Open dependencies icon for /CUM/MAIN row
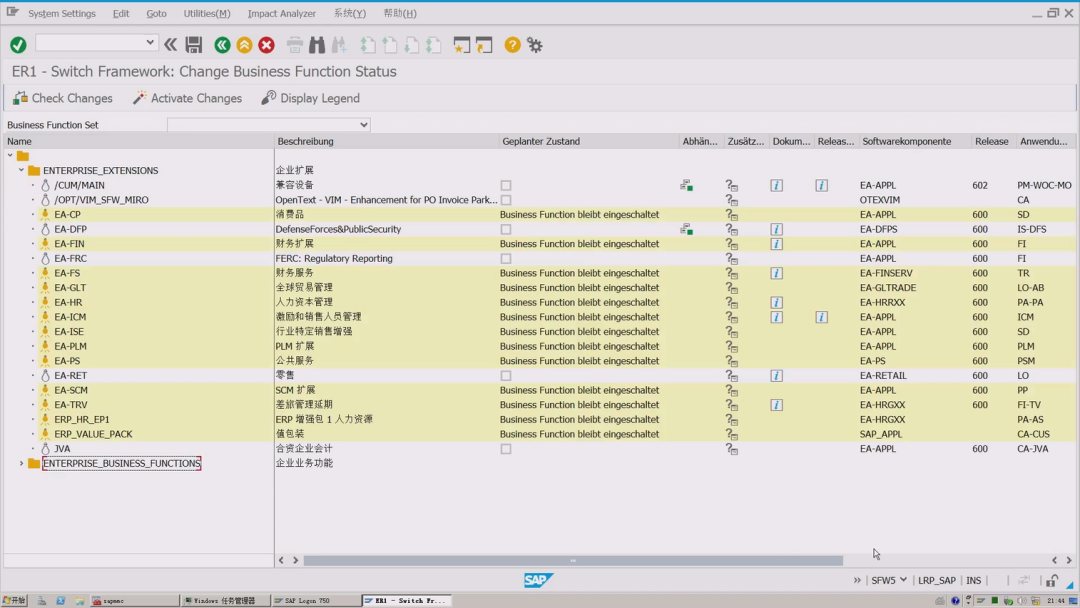 (686, 185)
